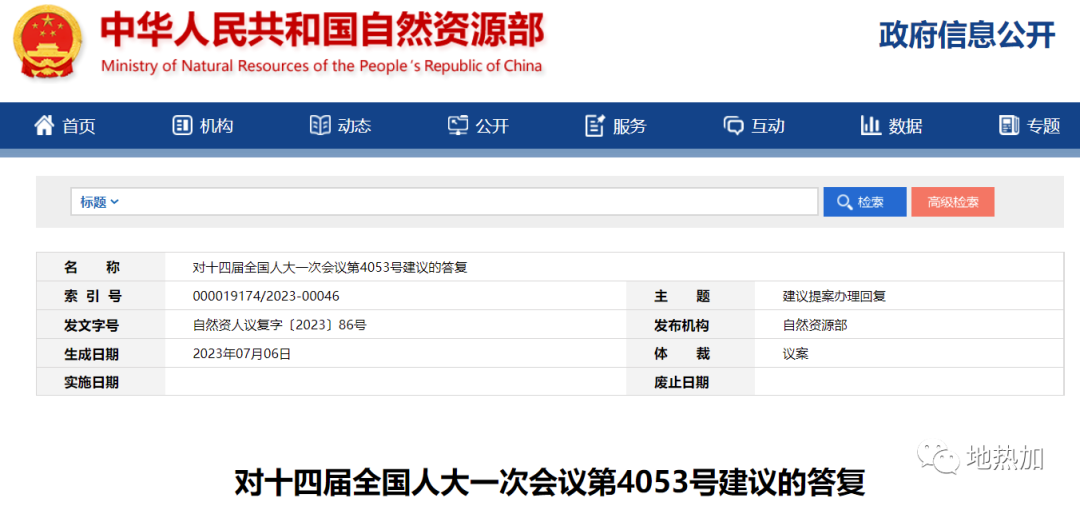Click the 体裁 label cell

(x=690, y=354)
